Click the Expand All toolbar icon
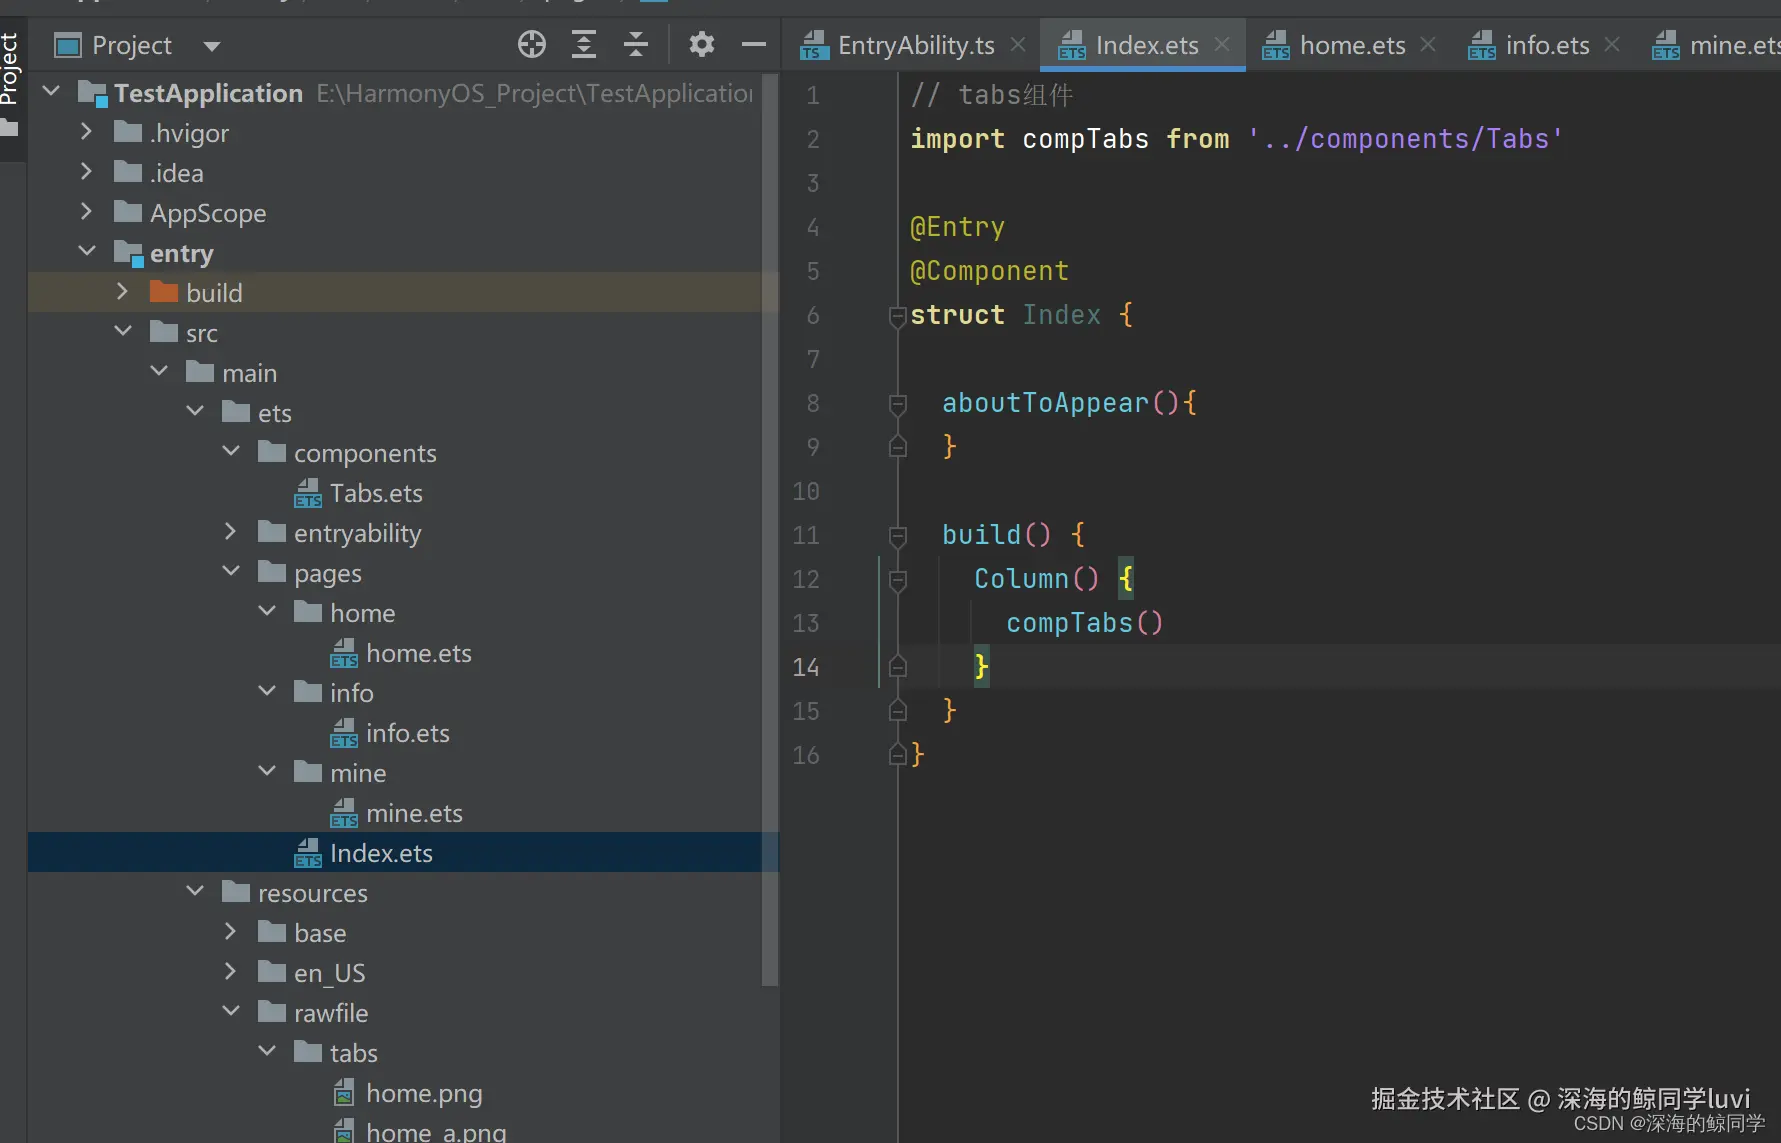Viewport: 1781px width, 1143px height. click(584, 44)
